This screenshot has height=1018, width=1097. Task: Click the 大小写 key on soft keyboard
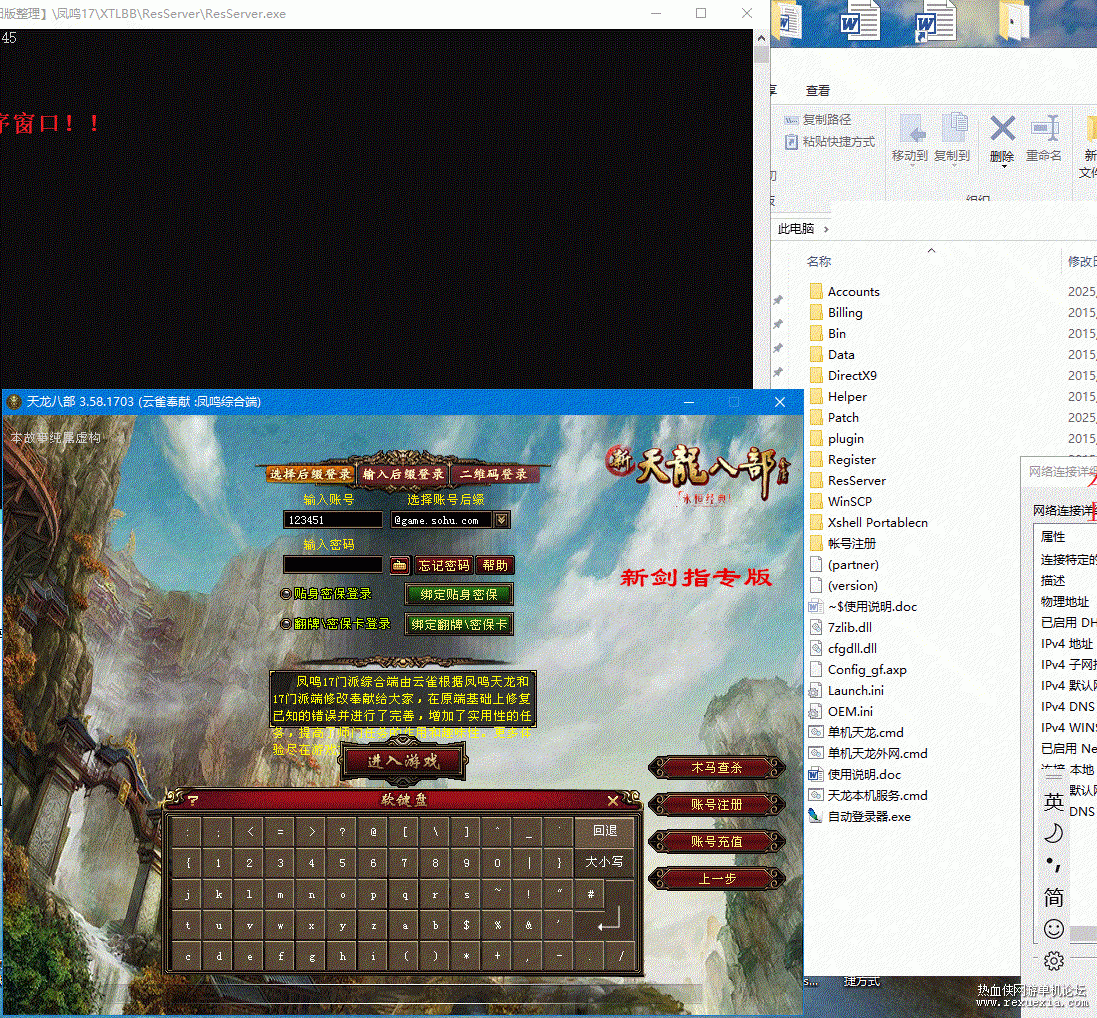tap(604, 862)
